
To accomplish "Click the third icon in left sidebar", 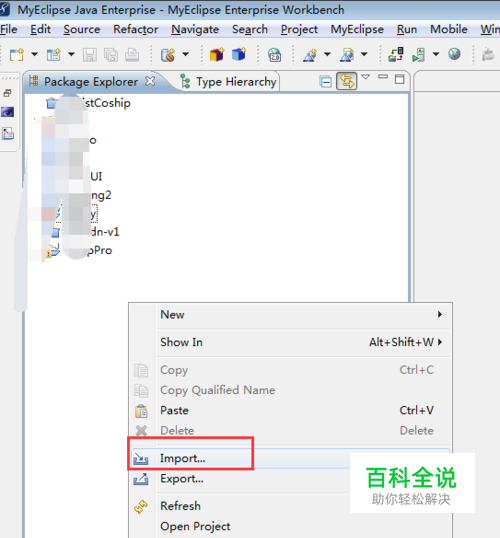I will (8, 133).
